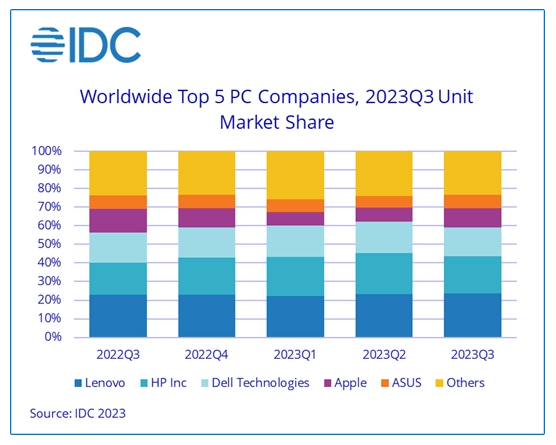
Task: Click the Dell segment in the 2023Q1 bar
Action: pos(295,241)
